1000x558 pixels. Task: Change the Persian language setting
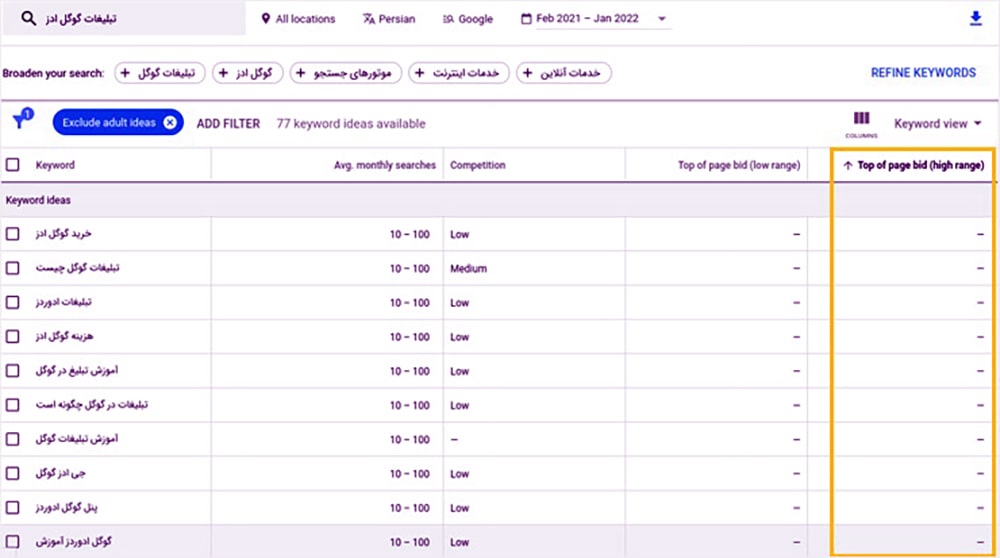[389, 19]
